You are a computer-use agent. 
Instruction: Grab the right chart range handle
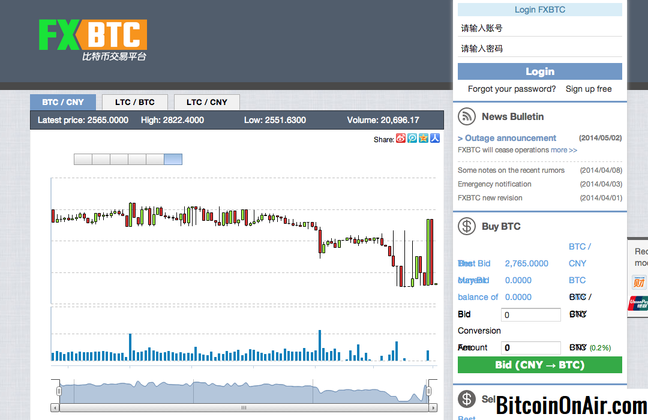click(429, 391)
